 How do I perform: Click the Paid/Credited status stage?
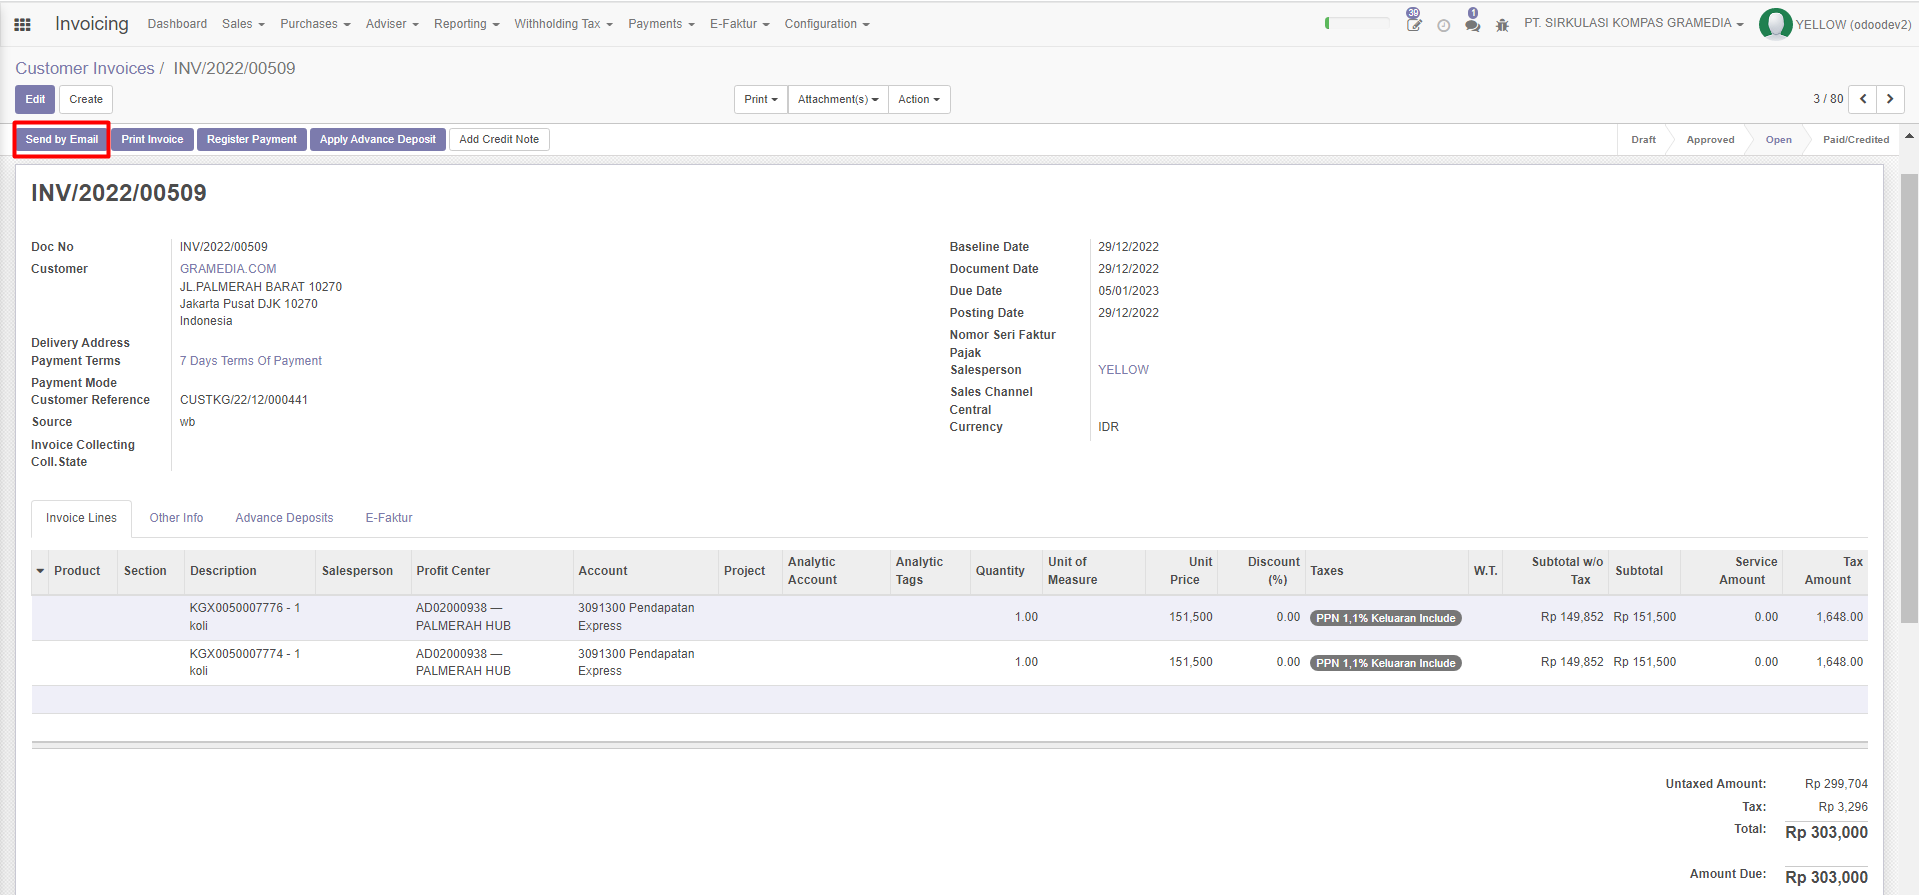1856,140
